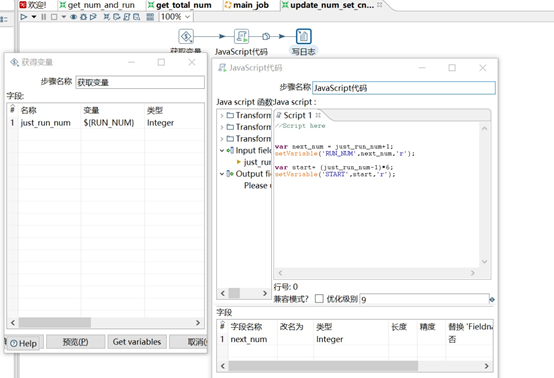Stop the transformation using the square icon

(54, 17)
